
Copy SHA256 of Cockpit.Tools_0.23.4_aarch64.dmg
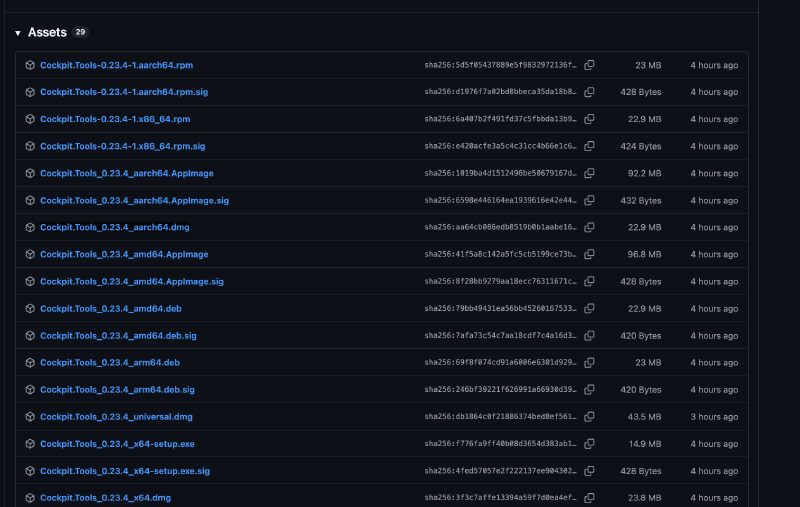589,227
